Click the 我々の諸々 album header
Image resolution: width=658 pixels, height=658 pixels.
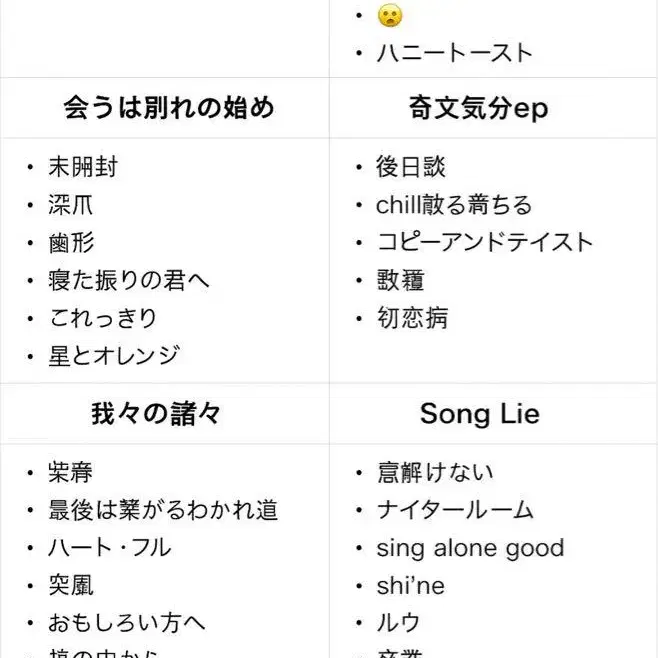(156, 413)
